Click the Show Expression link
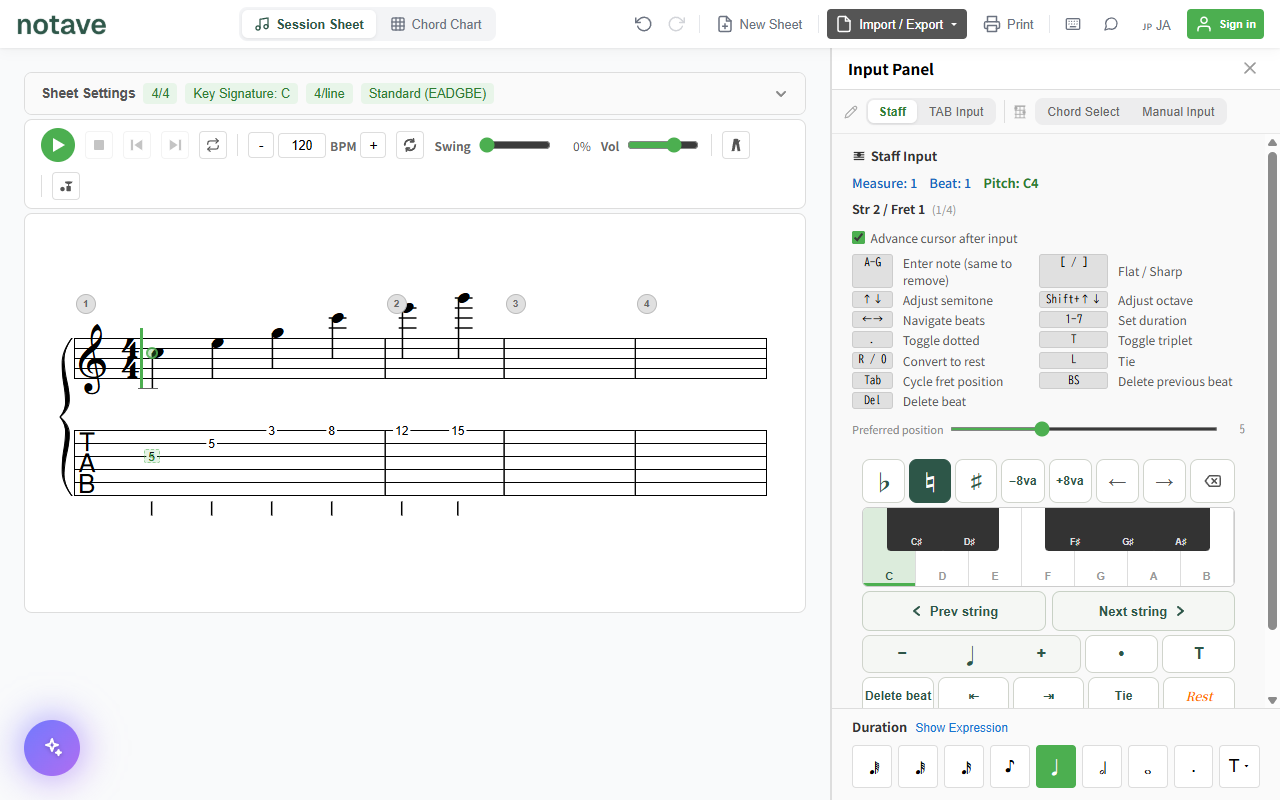 961,728
